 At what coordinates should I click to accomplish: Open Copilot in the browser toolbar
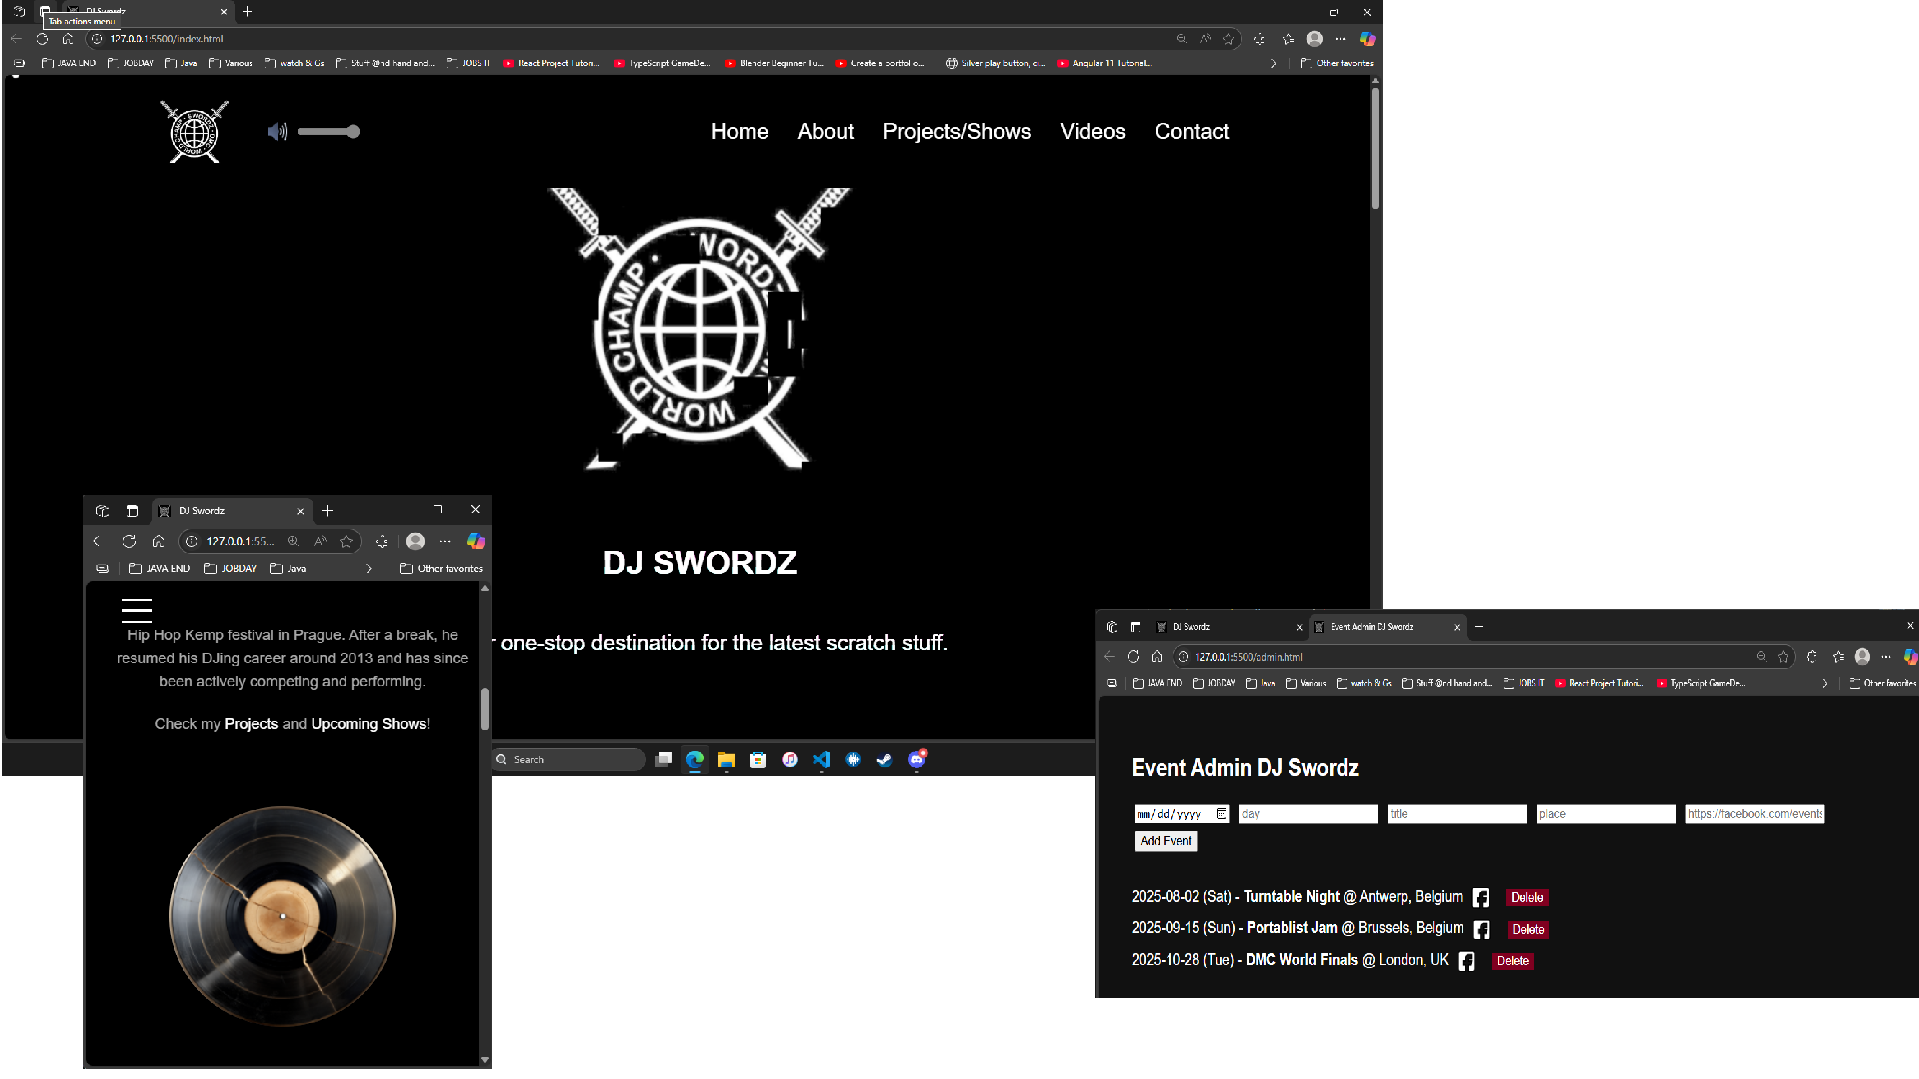[x=1368, y=39]
